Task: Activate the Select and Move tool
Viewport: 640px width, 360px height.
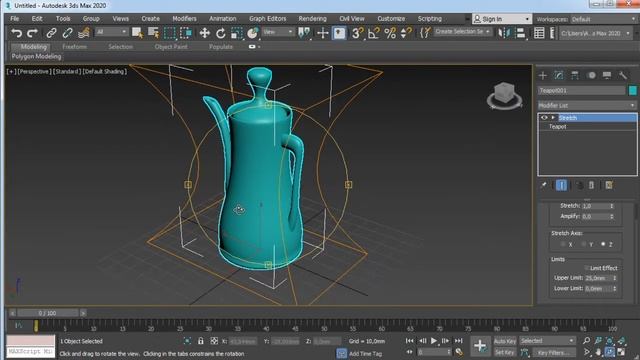Action: 204,33
